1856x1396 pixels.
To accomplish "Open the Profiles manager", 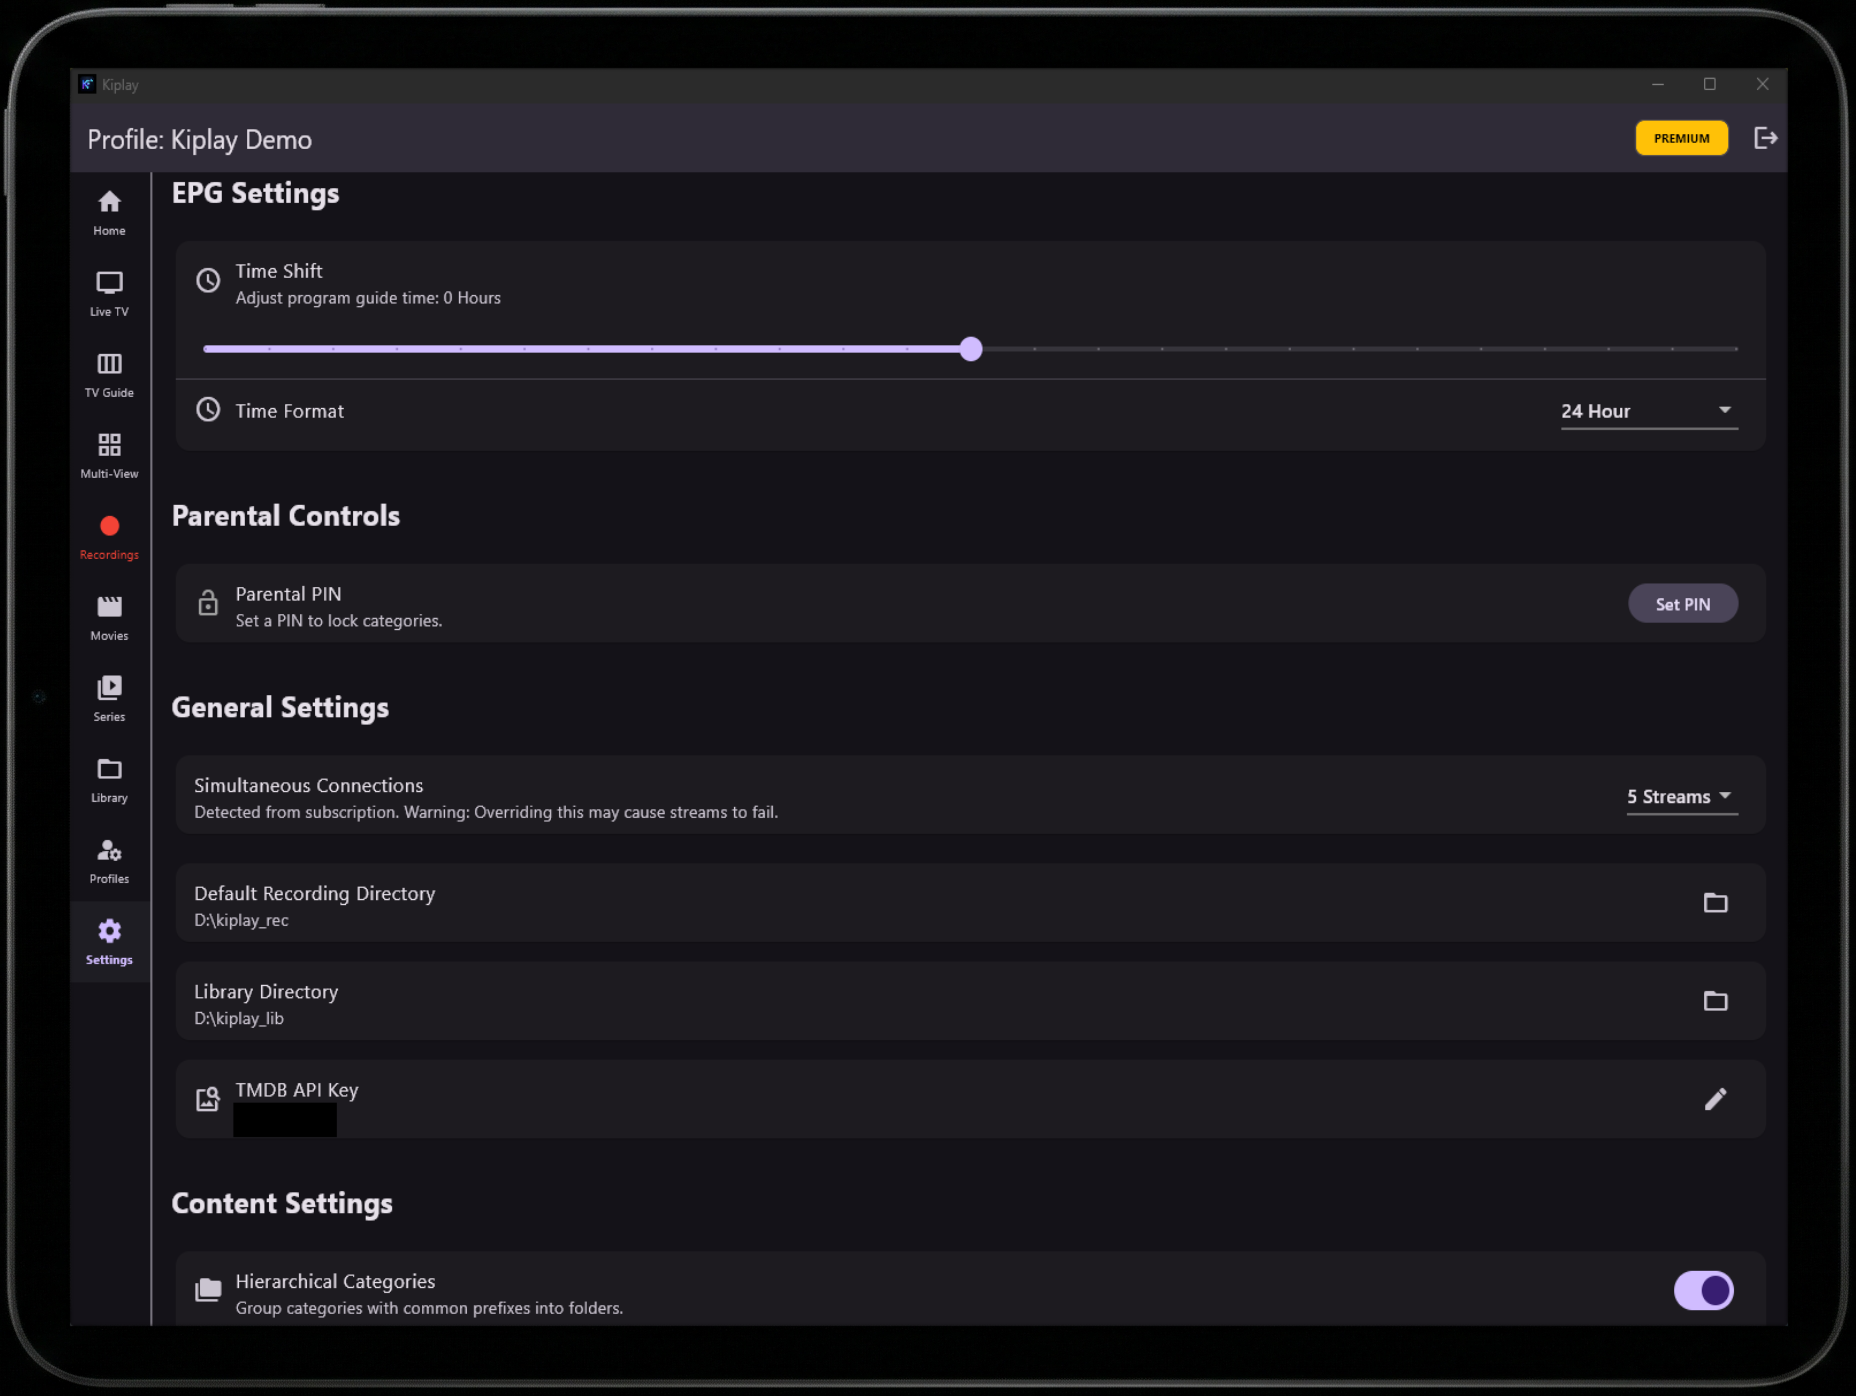I will 108,859.
